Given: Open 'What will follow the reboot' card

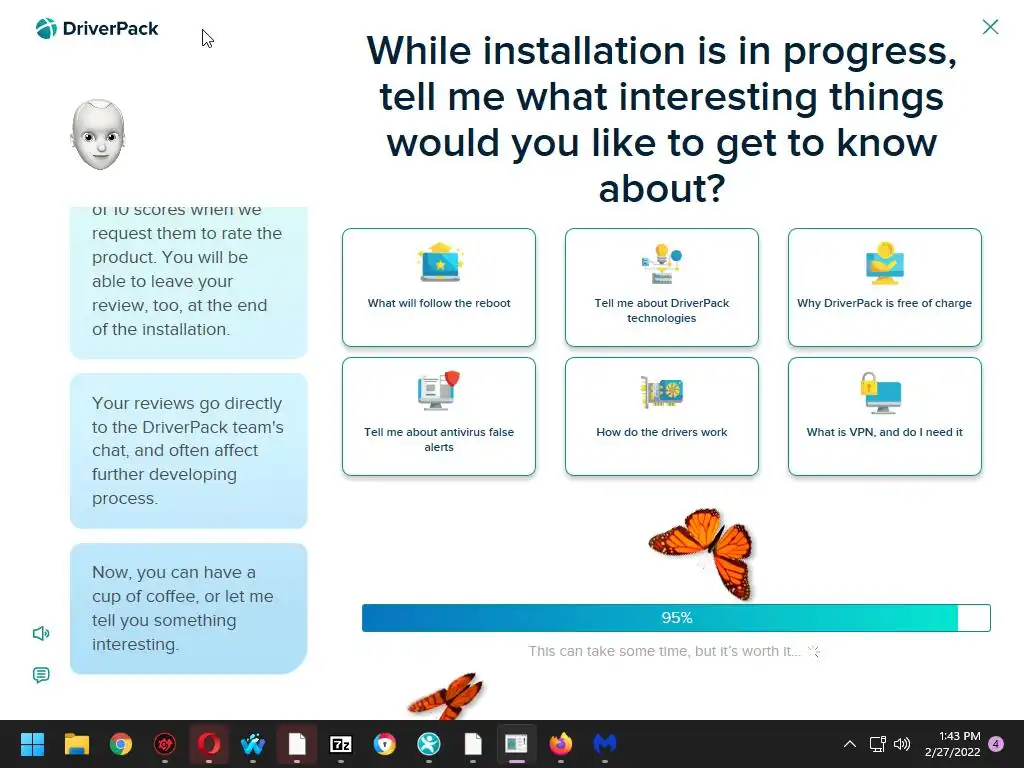Looking at the screenshot, I should coord(439,287).
